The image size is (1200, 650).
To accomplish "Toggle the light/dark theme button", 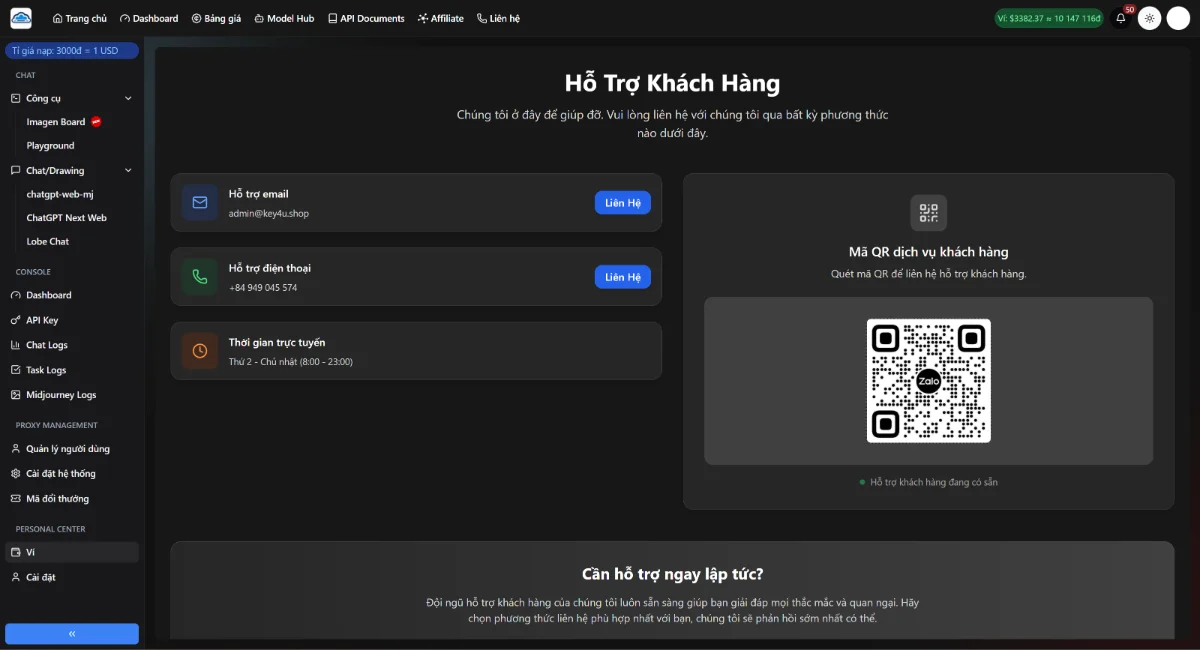I will (x=1149, y=18).
